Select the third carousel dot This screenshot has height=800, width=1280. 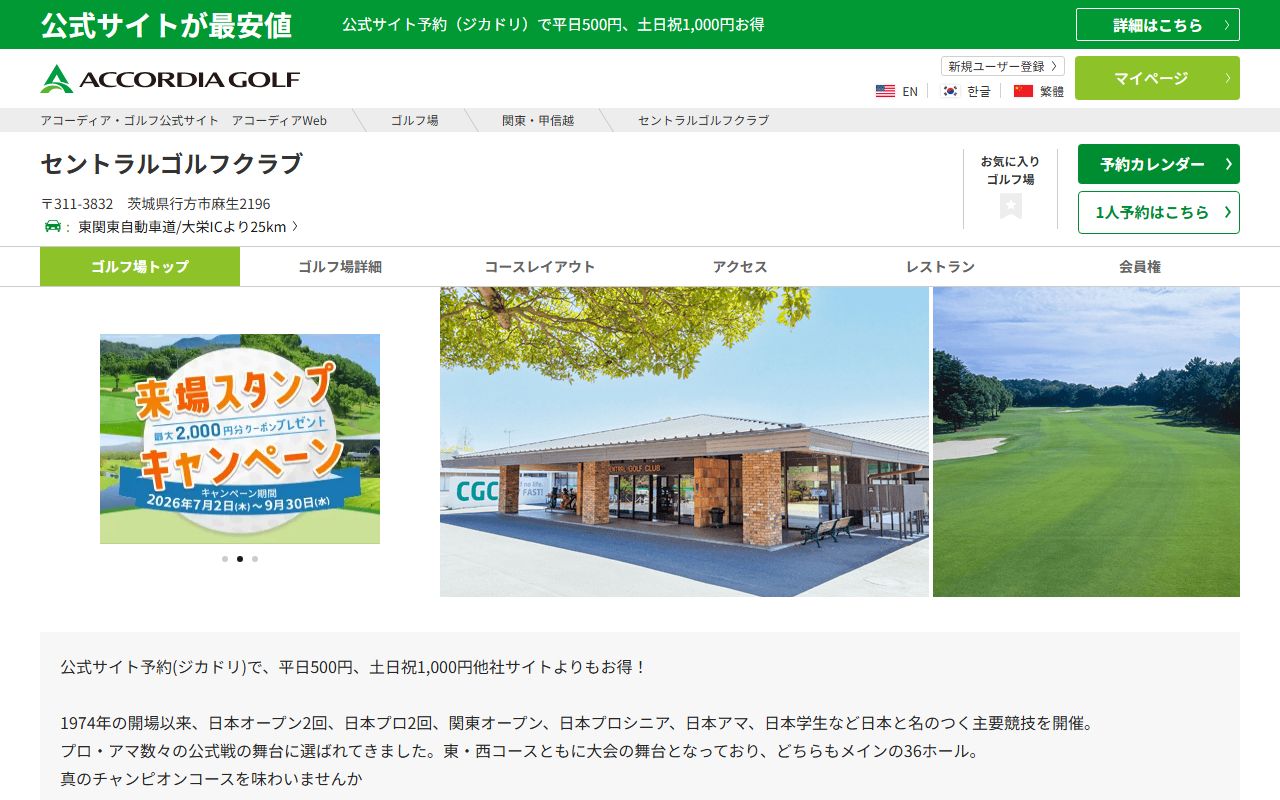click(255, 559)
